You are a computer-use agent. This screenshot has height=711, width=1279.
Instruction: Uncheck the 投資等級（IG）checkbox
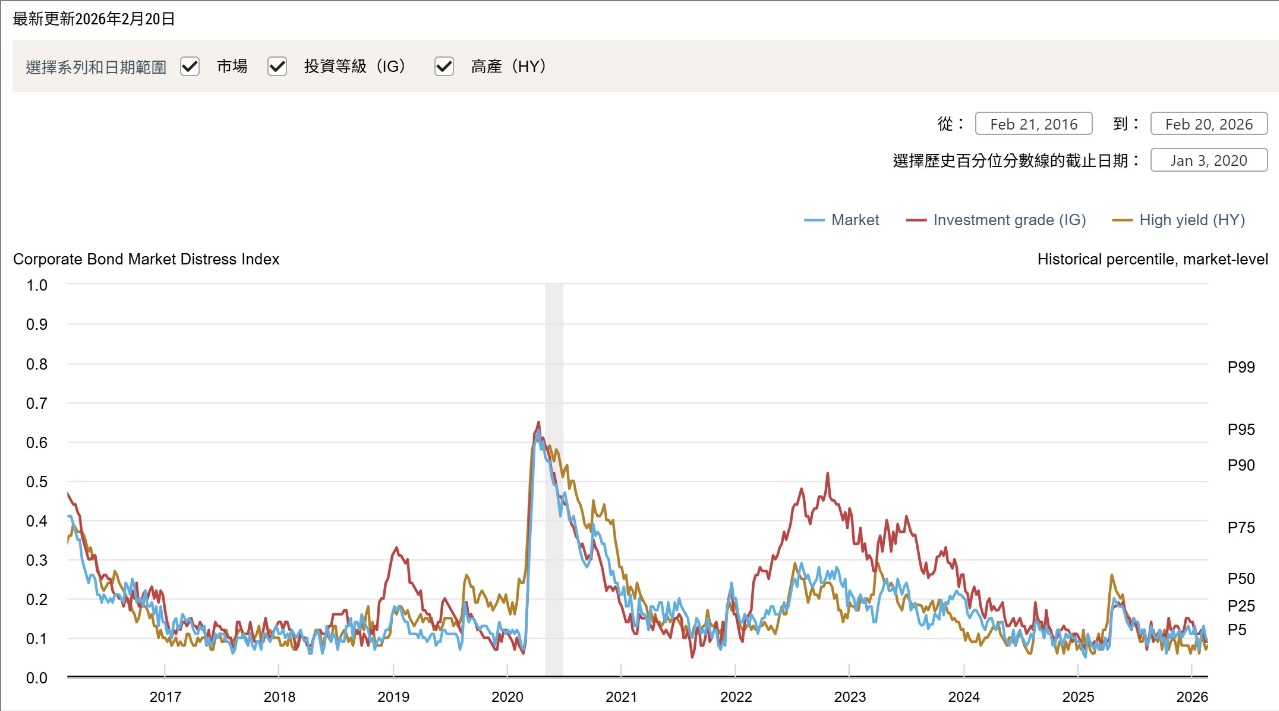pos(277,66)
